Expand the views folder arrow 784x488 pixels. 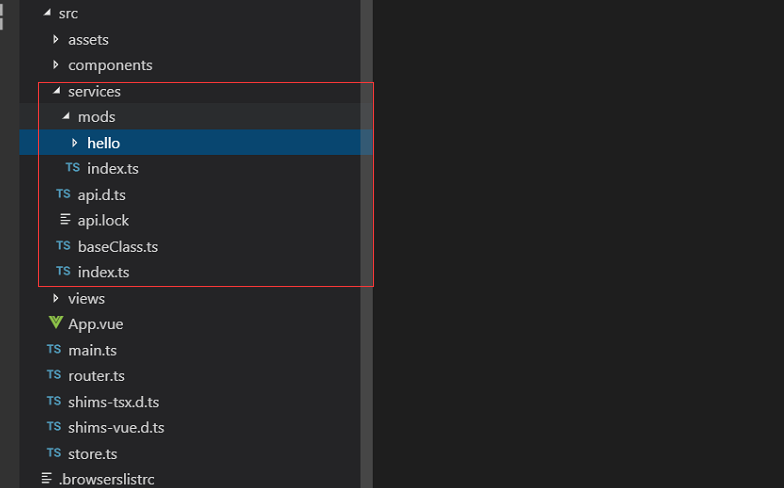(56, 298)
